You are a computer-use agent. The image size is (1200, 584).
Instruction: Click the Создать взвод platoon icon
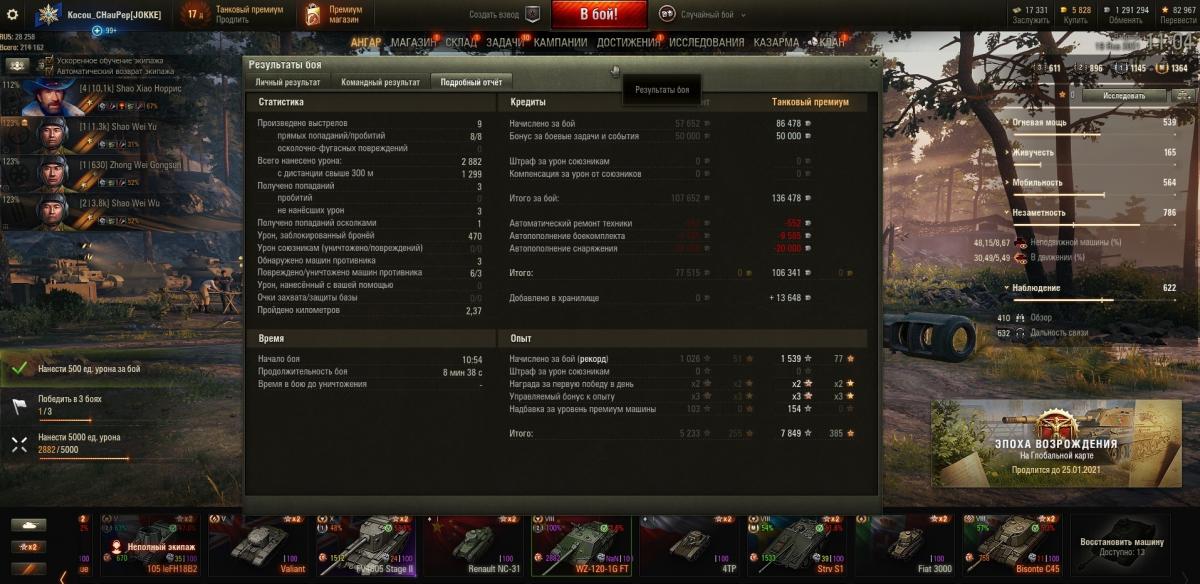[x=533, y=14]
